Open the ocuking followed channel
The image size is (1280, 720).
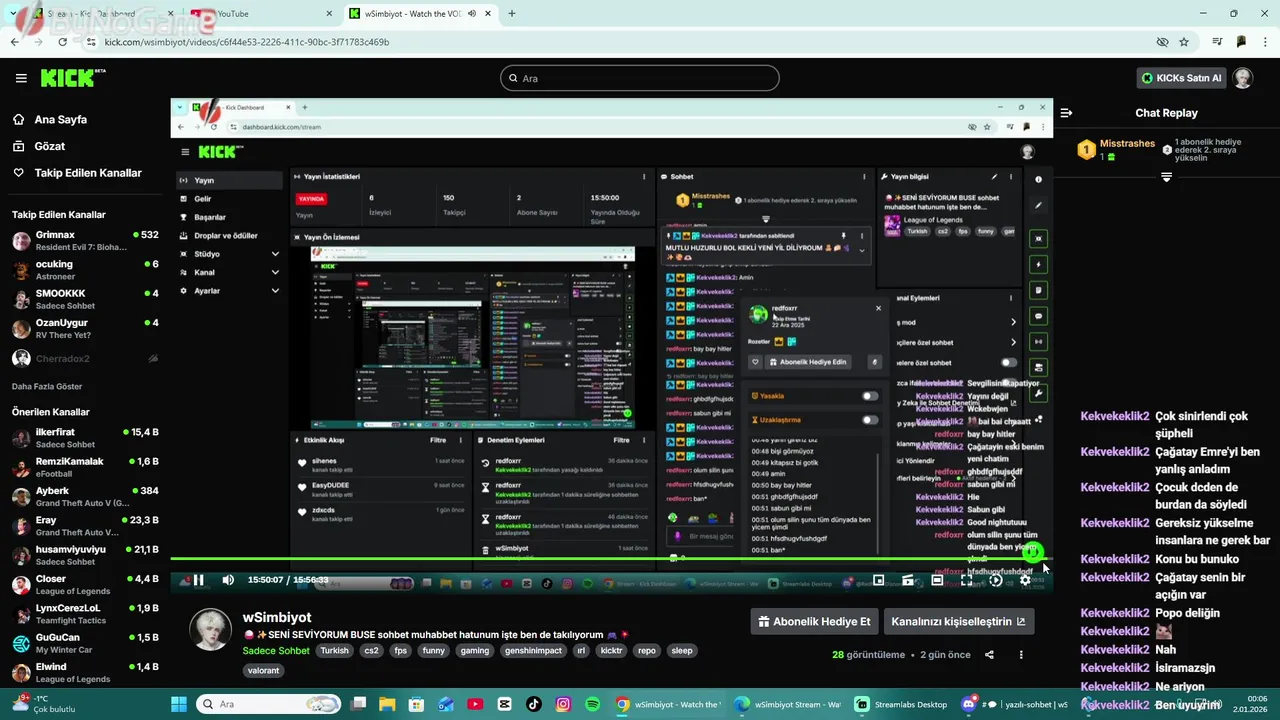84,270
